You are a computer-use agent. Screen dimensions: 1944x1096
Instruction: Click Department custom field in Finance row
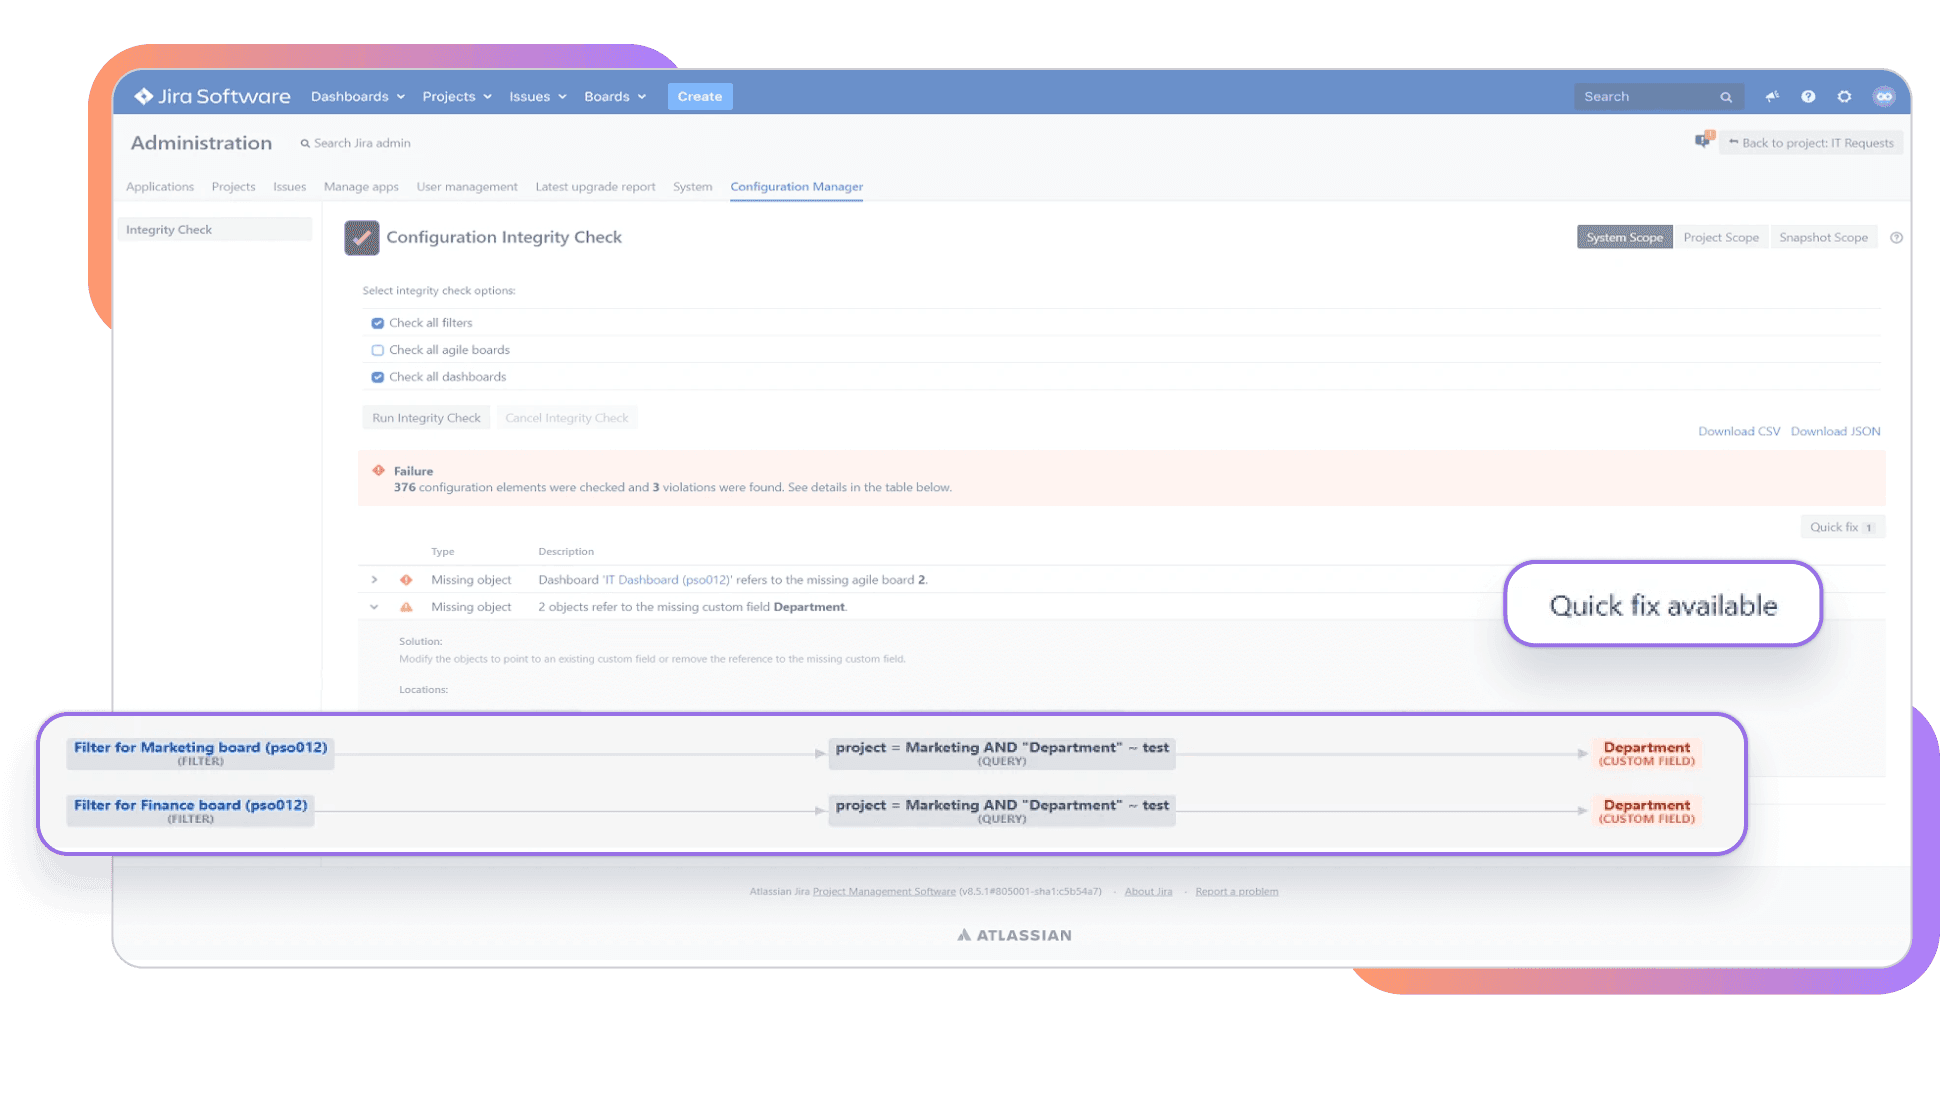click(1646, 811)
